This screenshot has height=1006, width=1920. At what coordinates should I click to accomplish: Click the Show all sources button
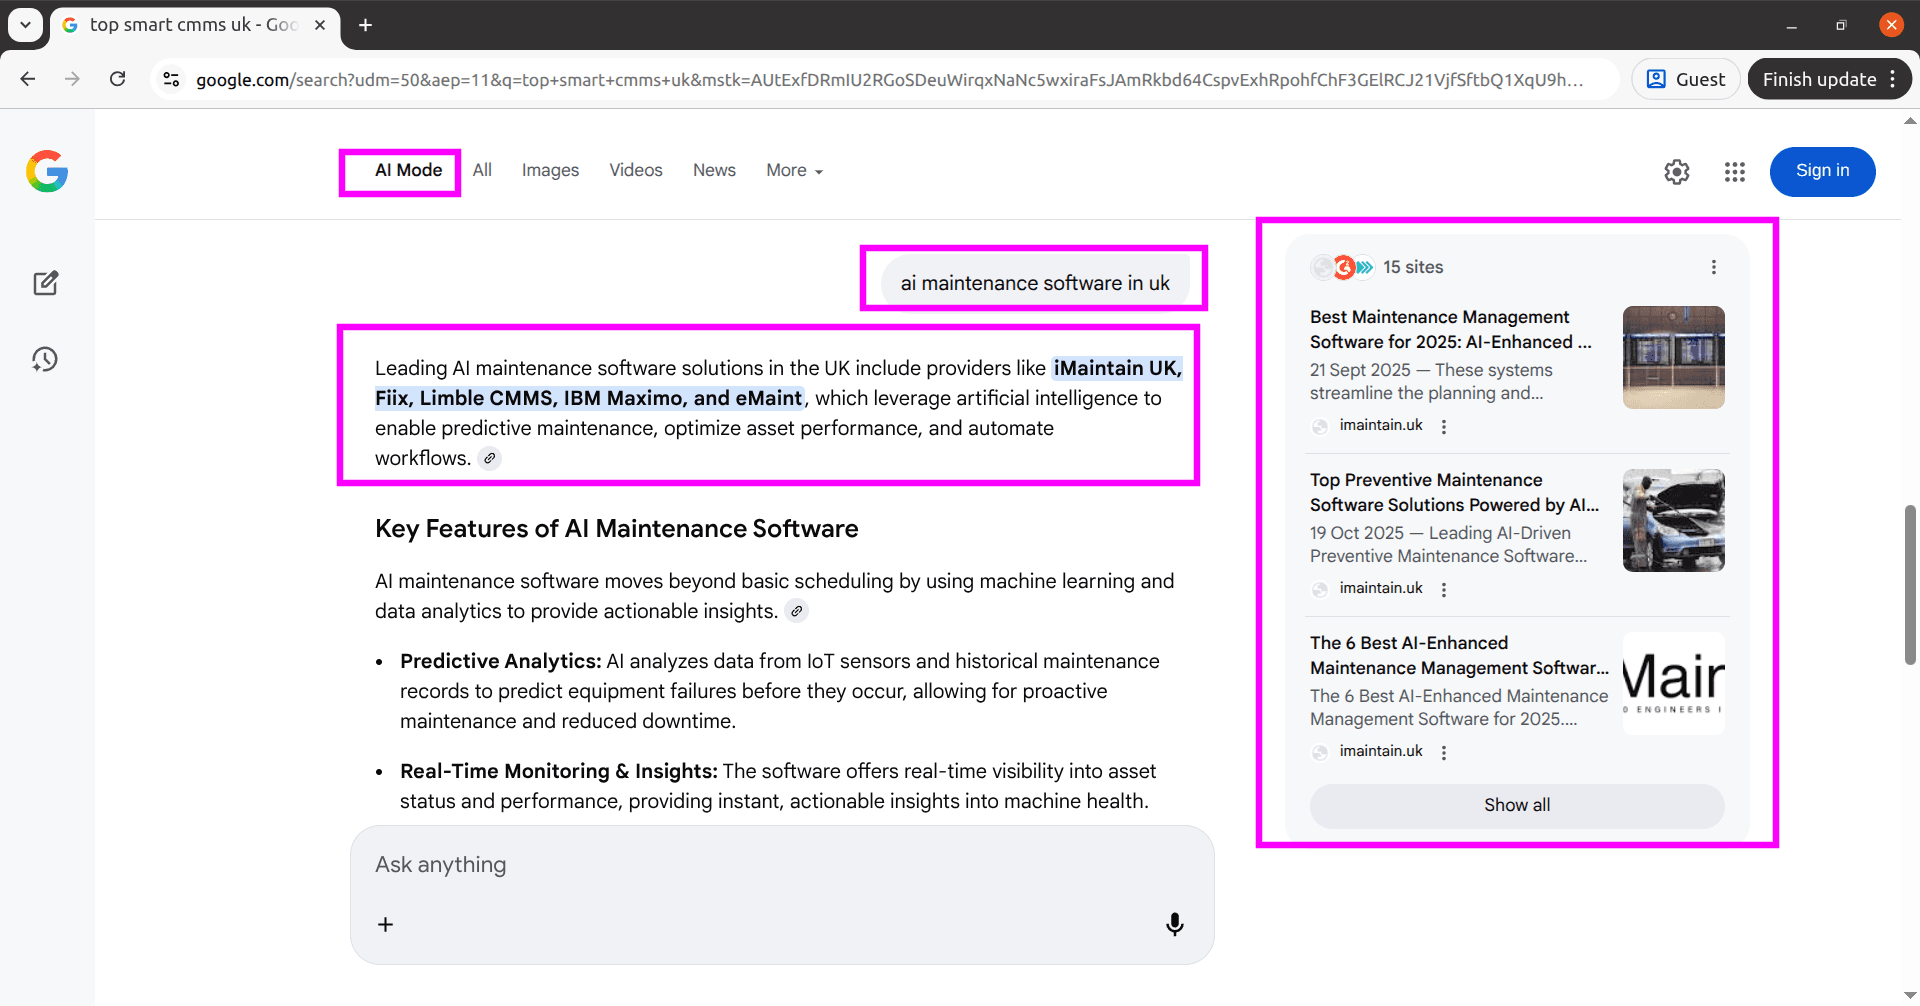tap(1516, 805)
